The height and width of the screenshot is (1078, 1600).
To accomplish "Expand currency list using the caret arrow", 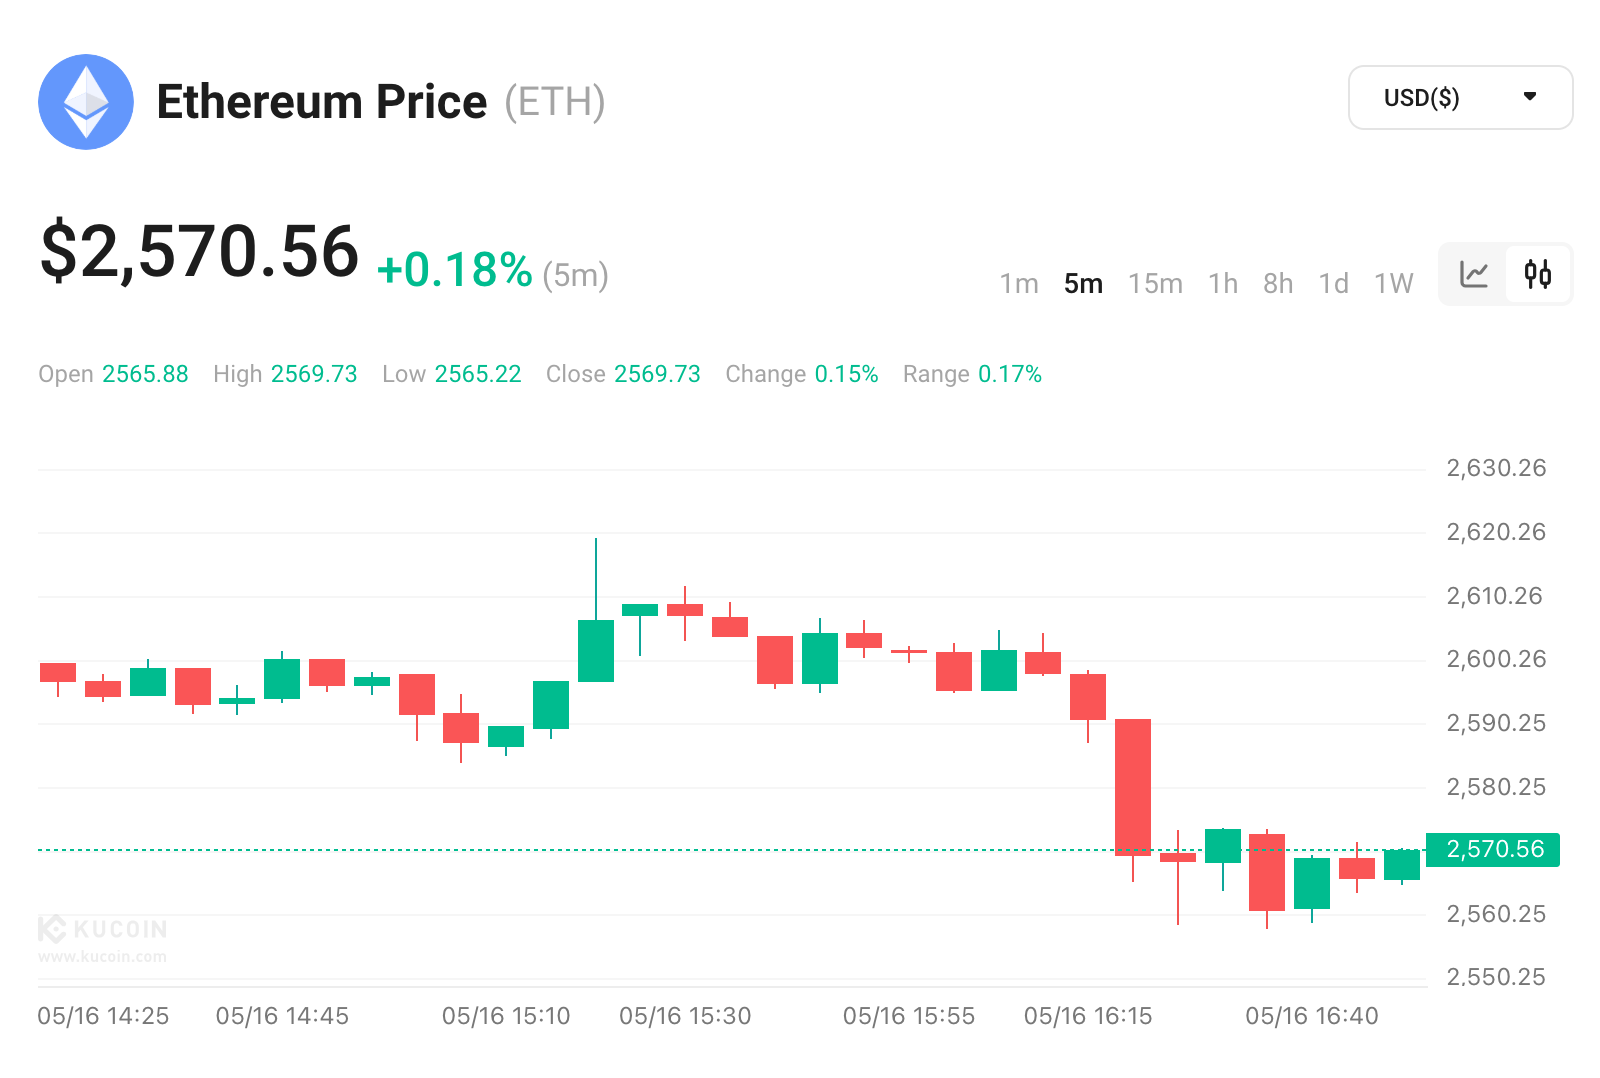I will [x=1529, y=97].
